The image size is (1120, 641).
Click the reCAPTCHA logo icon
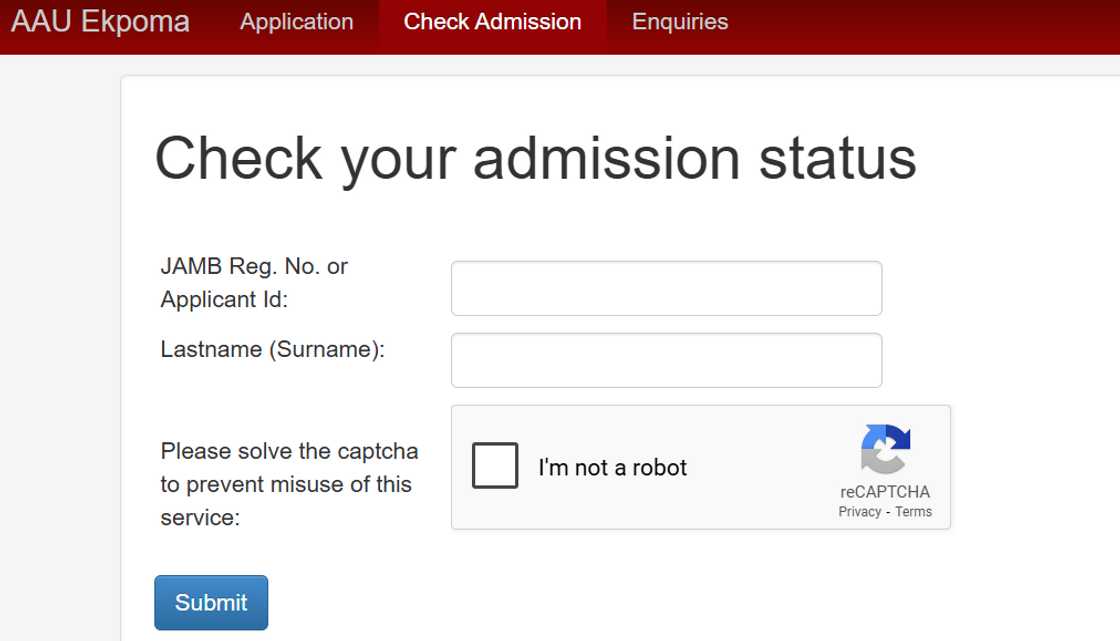tap(885, 449)
